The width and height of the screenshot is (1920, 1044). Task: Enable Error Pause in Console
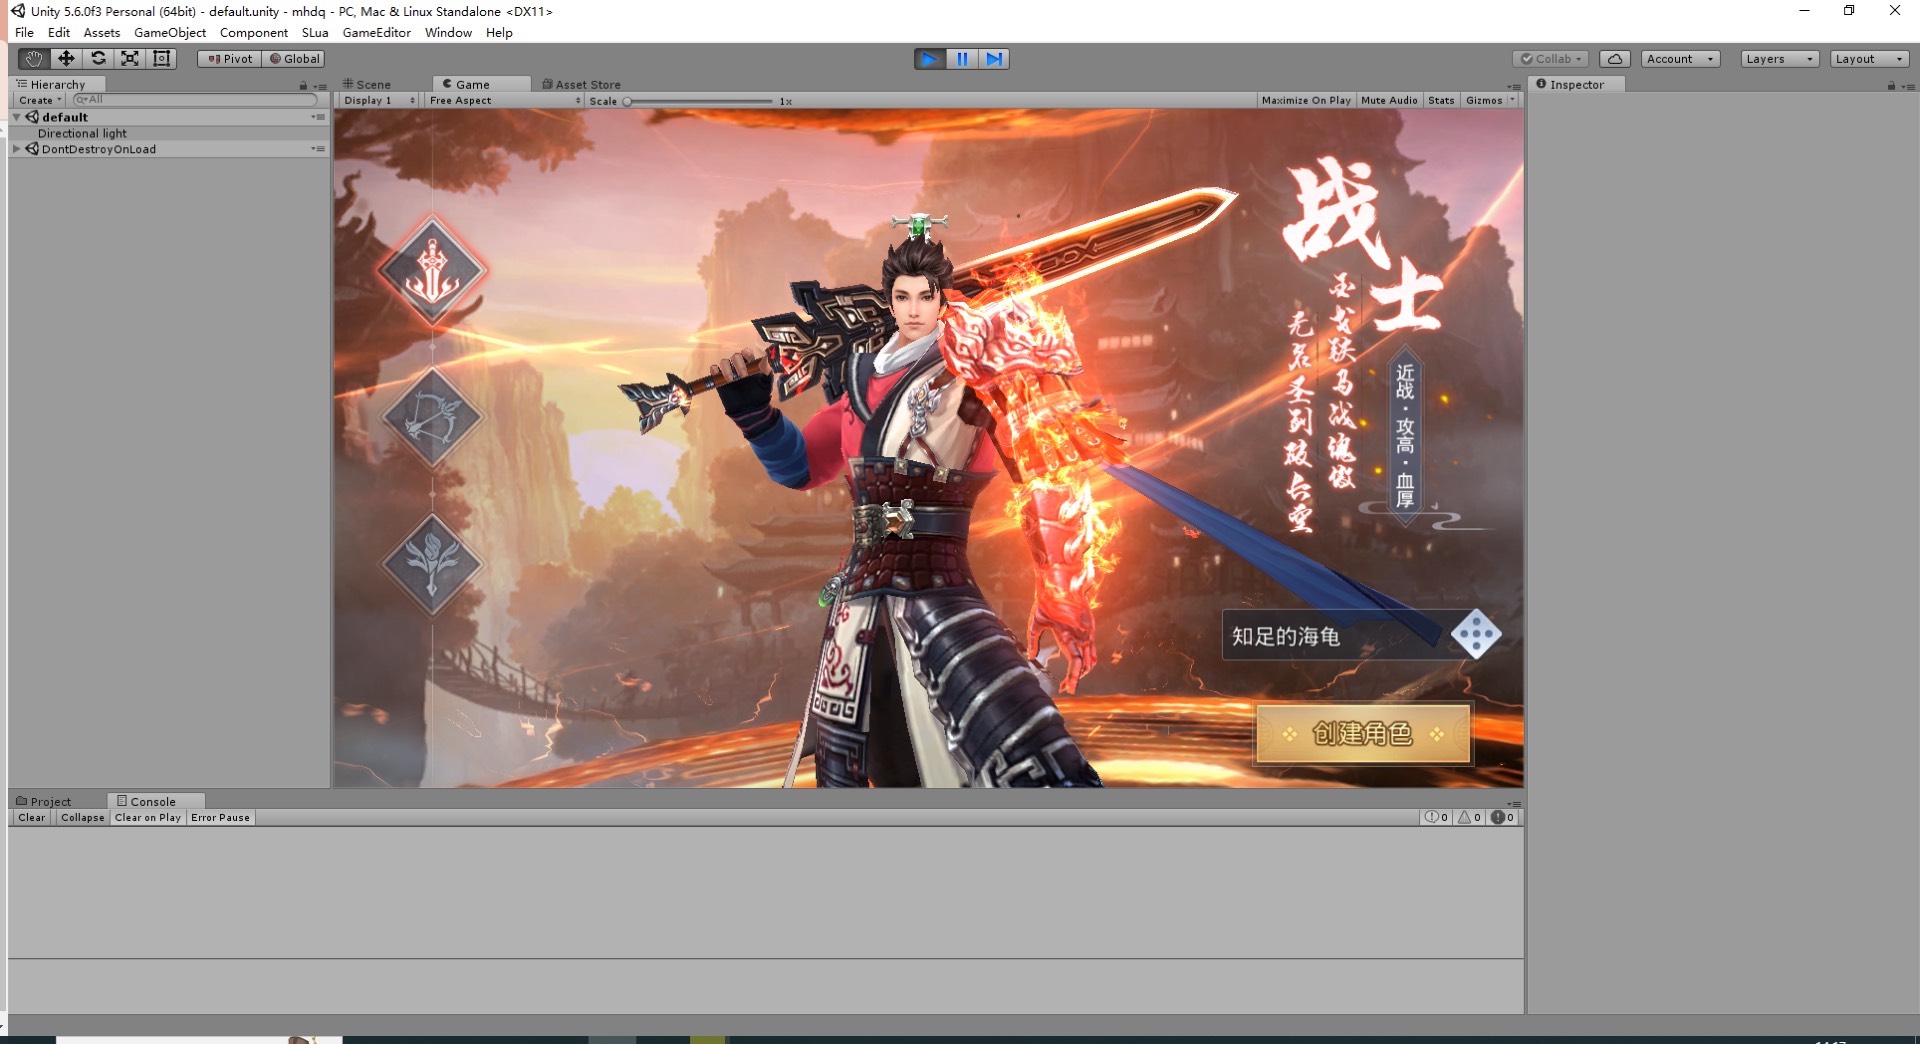pos(220,818)
